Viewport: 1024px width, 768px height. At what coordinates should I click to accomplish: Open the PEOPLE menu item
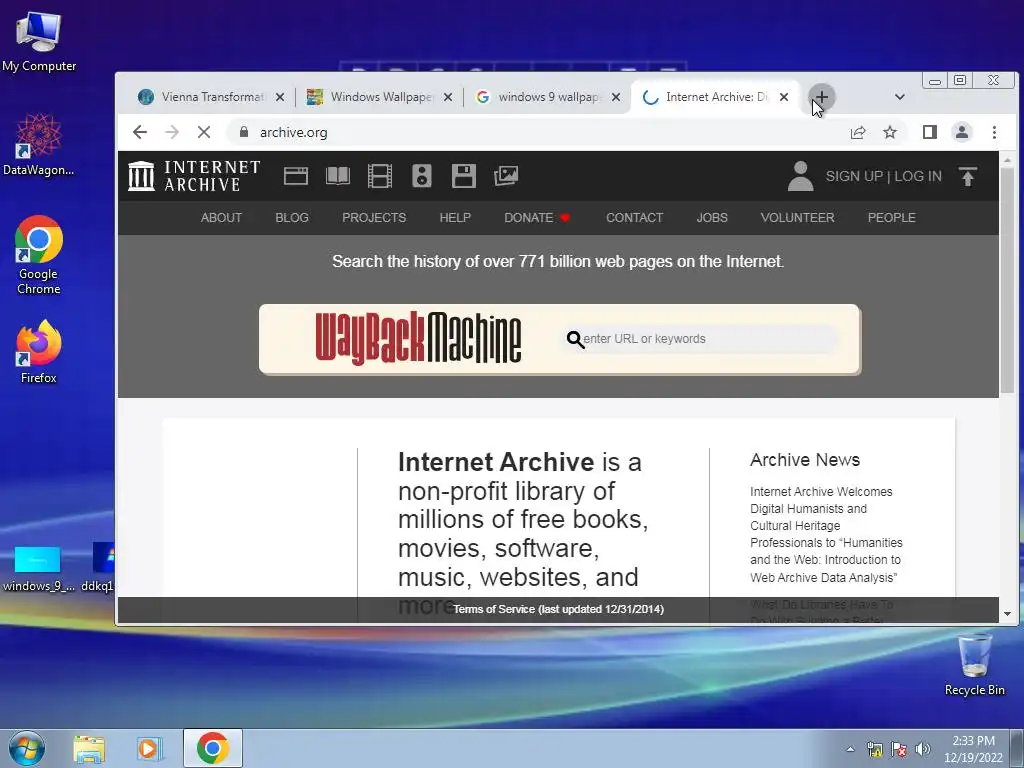891,218
